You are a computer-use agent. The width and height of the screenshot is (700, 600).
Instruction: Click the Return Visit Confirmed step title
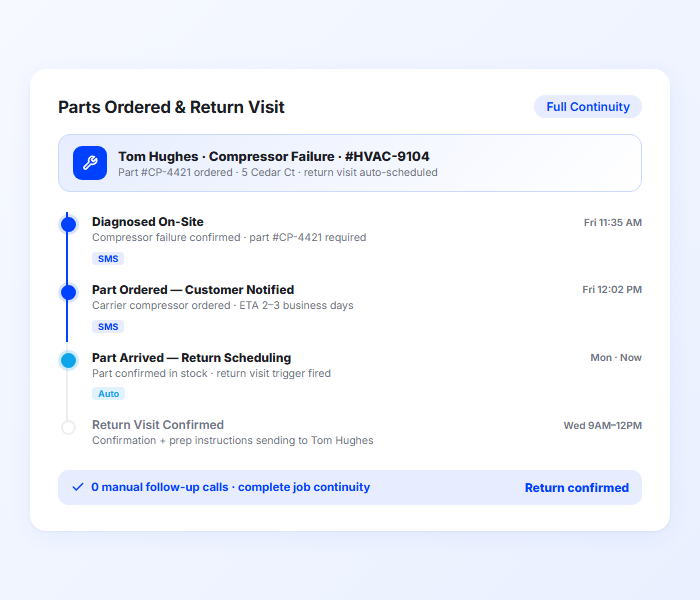point(158,425)
